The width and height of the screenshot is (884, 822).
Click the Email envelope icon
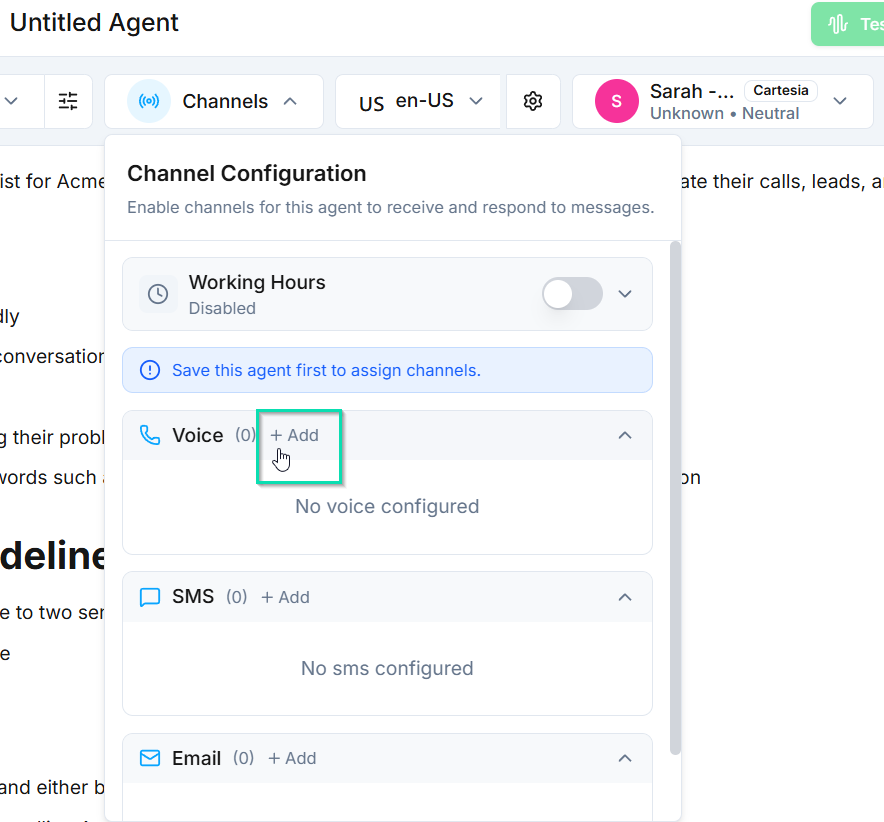tap(150, 758)
